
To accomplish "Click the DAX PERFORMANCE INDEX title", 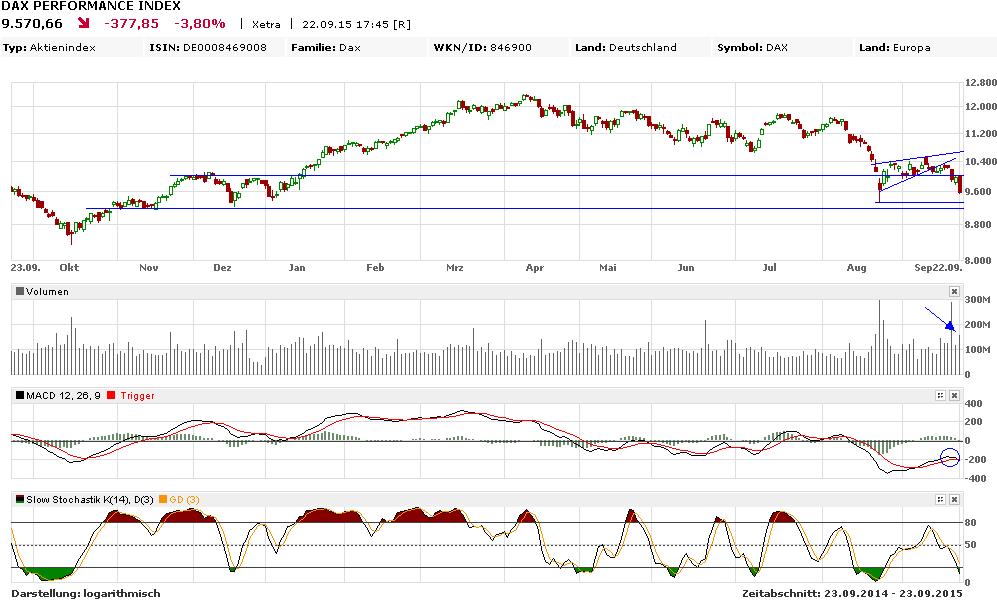I will (x=91, y=6).
